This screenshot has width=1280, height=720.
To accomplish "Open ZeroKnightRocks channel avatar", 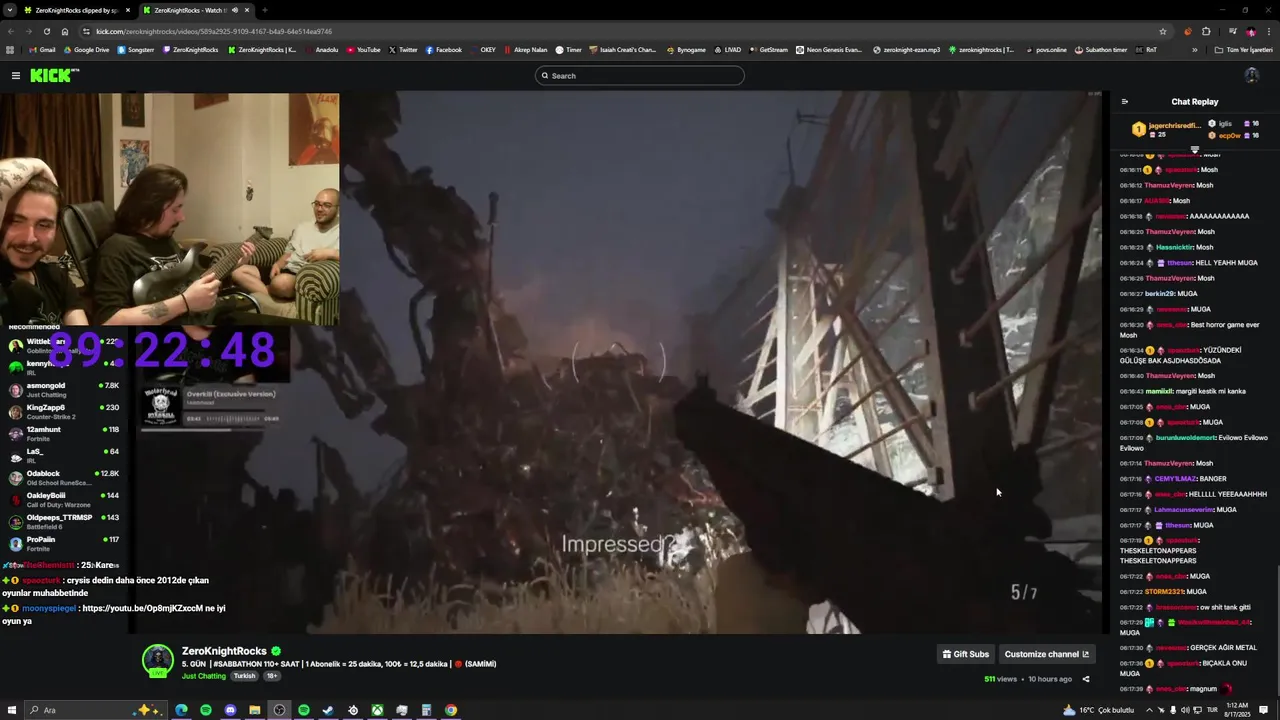I will pyautogui.click(x=158, y=661).
